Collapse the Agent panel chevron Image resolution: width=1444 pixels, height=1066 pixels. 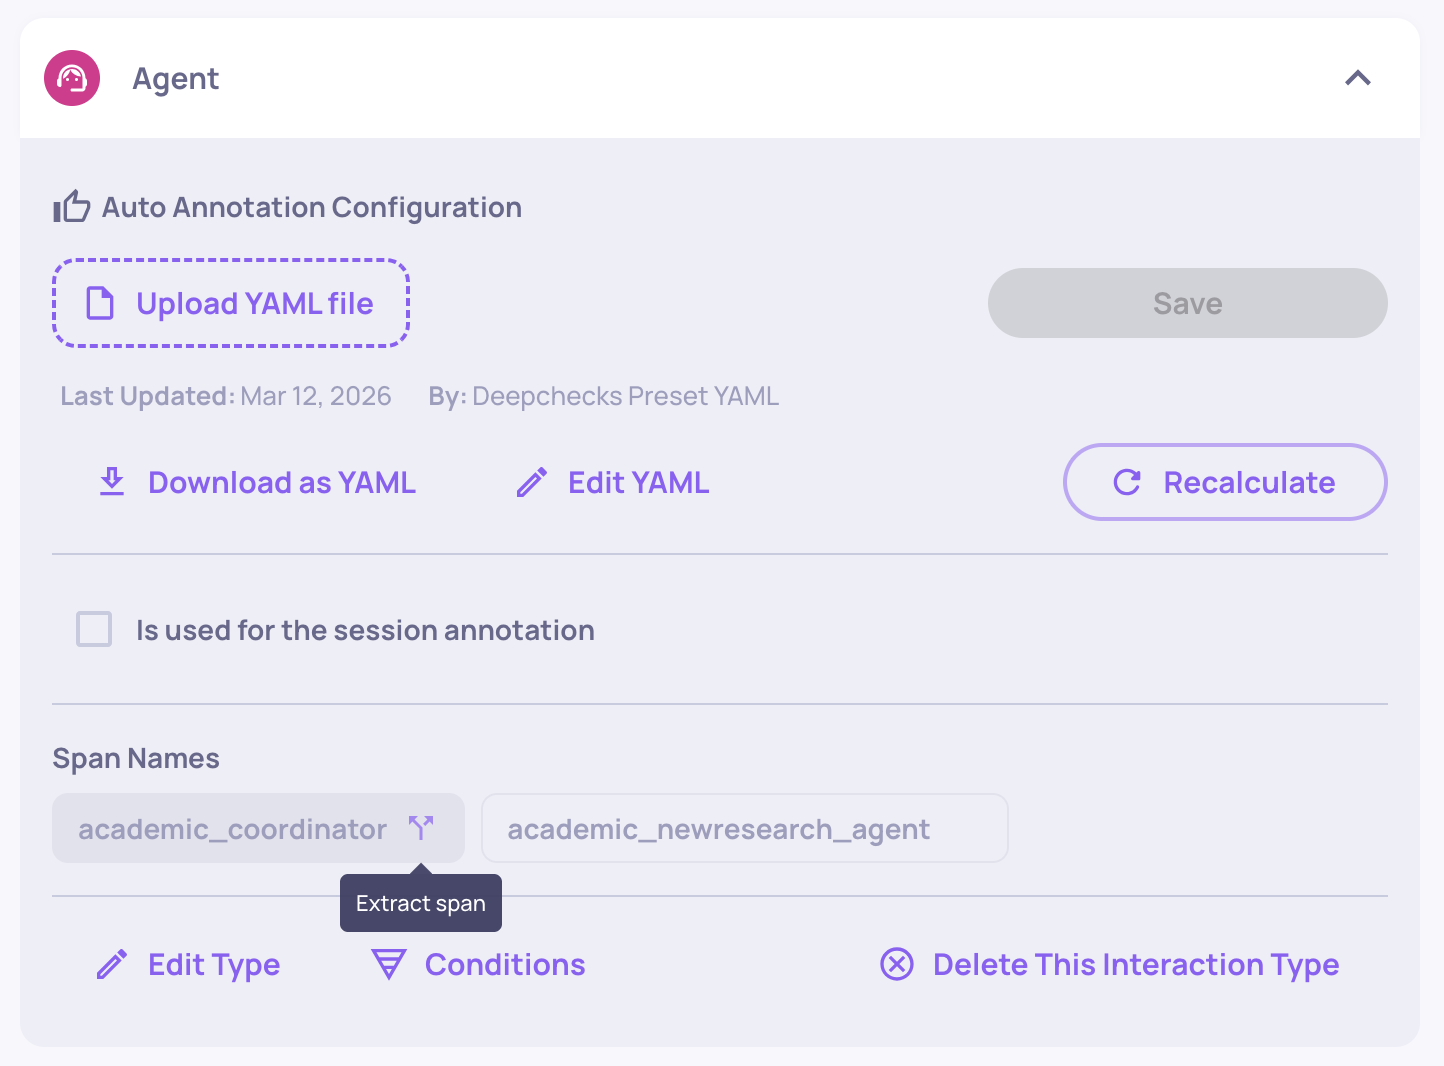[x=1357, y=78]
